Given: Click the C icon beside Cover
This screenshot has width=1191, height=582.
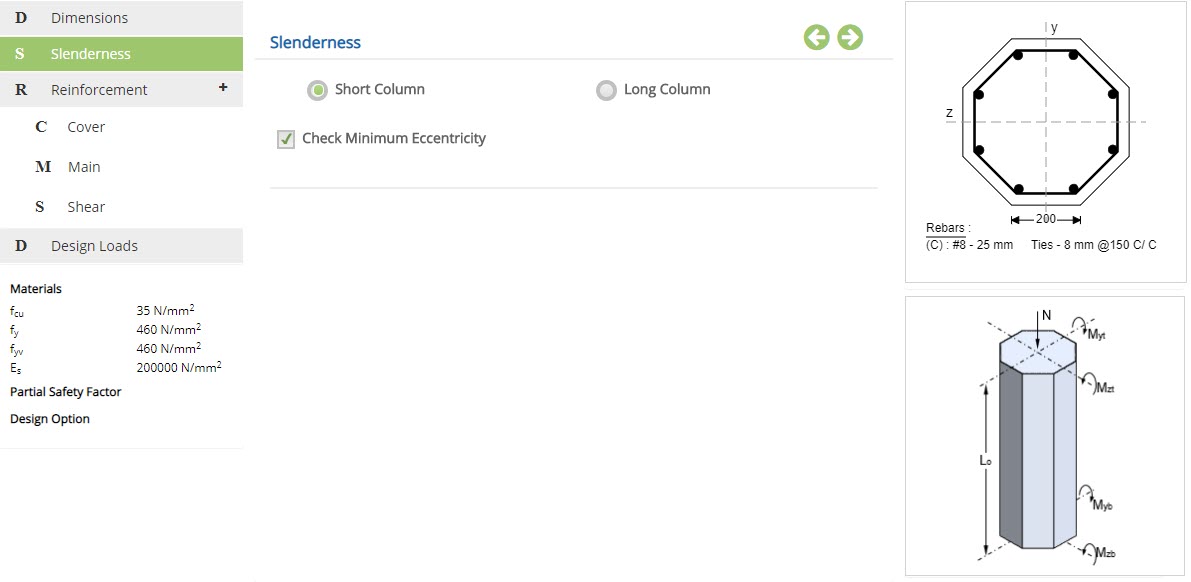Looking at the screenshot, I should (x=41, y=127).
